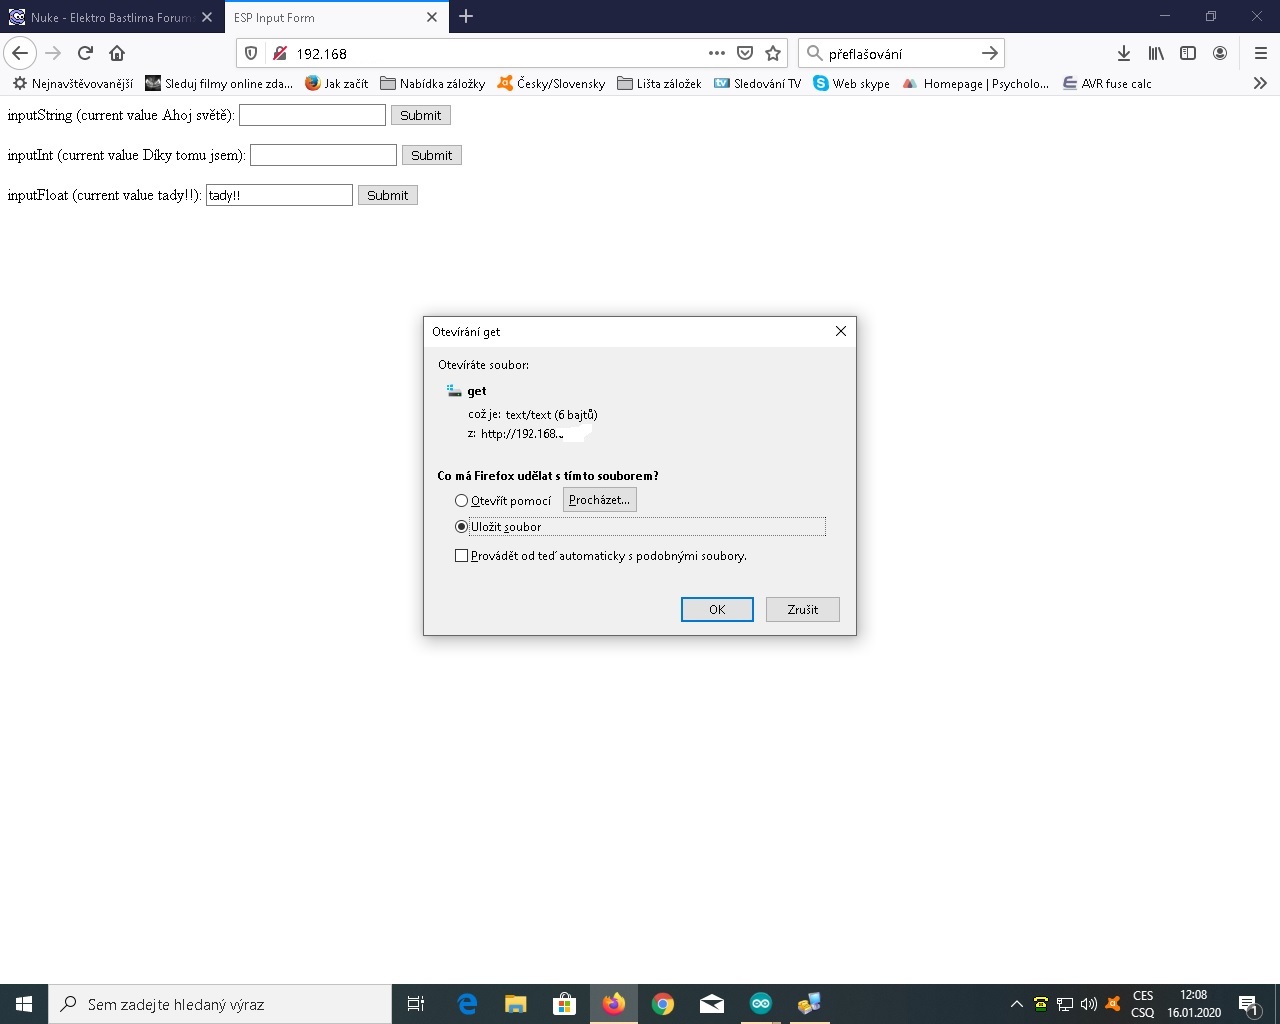Viewport: 1280px width, 1024px height.
Task: Open the Library icon in toolbar
Action: [x=1156, y=53]
